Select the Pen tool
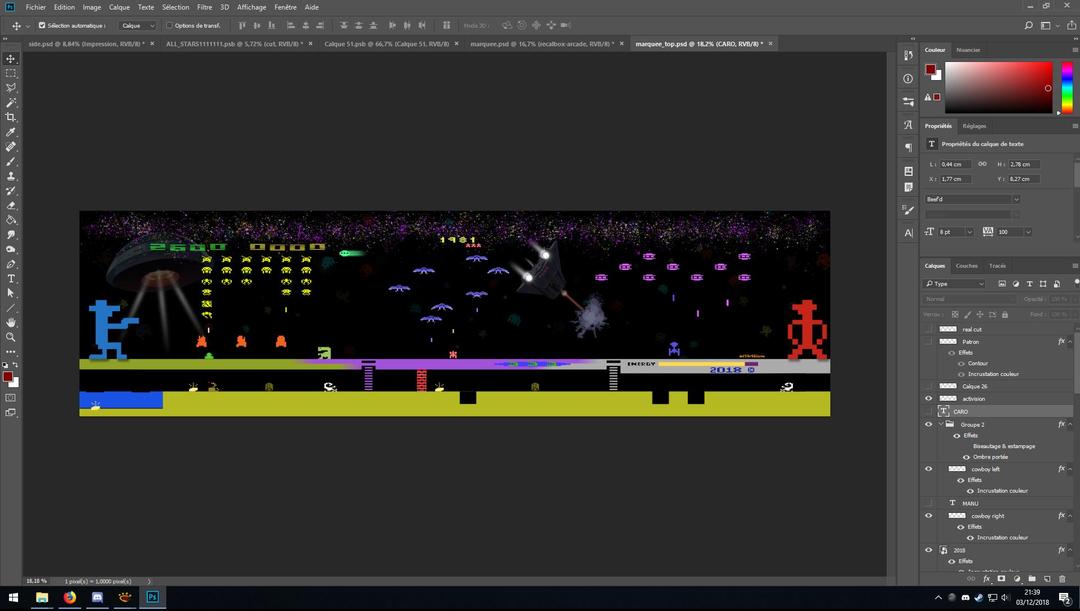1080x611 pixels. [10, 264]
